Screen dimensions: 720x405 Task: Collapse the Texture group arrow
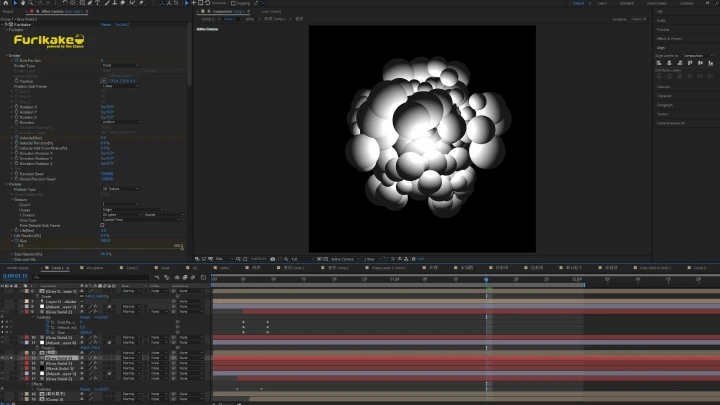(12, 199)
